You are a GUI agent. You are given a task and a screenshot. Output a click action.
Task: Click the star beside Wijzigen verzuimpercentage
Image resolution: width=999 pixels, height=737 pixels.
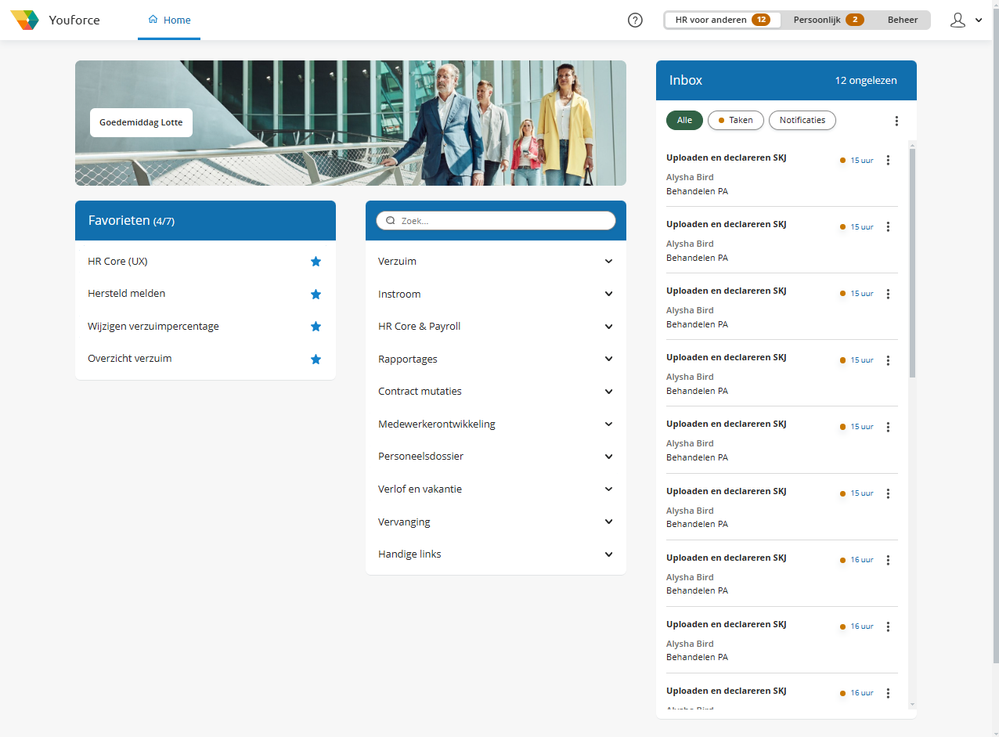tap(315, 326)
